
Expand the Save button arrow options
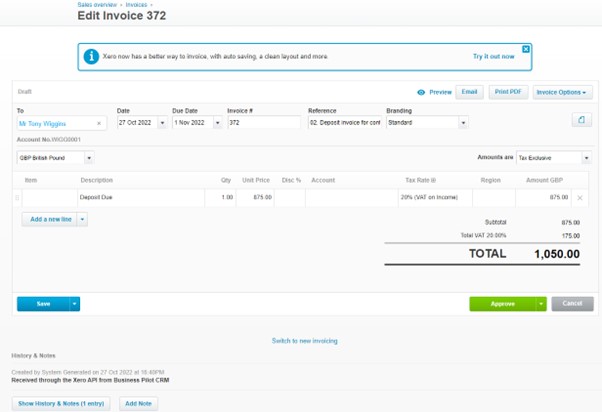(x=75, y=304)
